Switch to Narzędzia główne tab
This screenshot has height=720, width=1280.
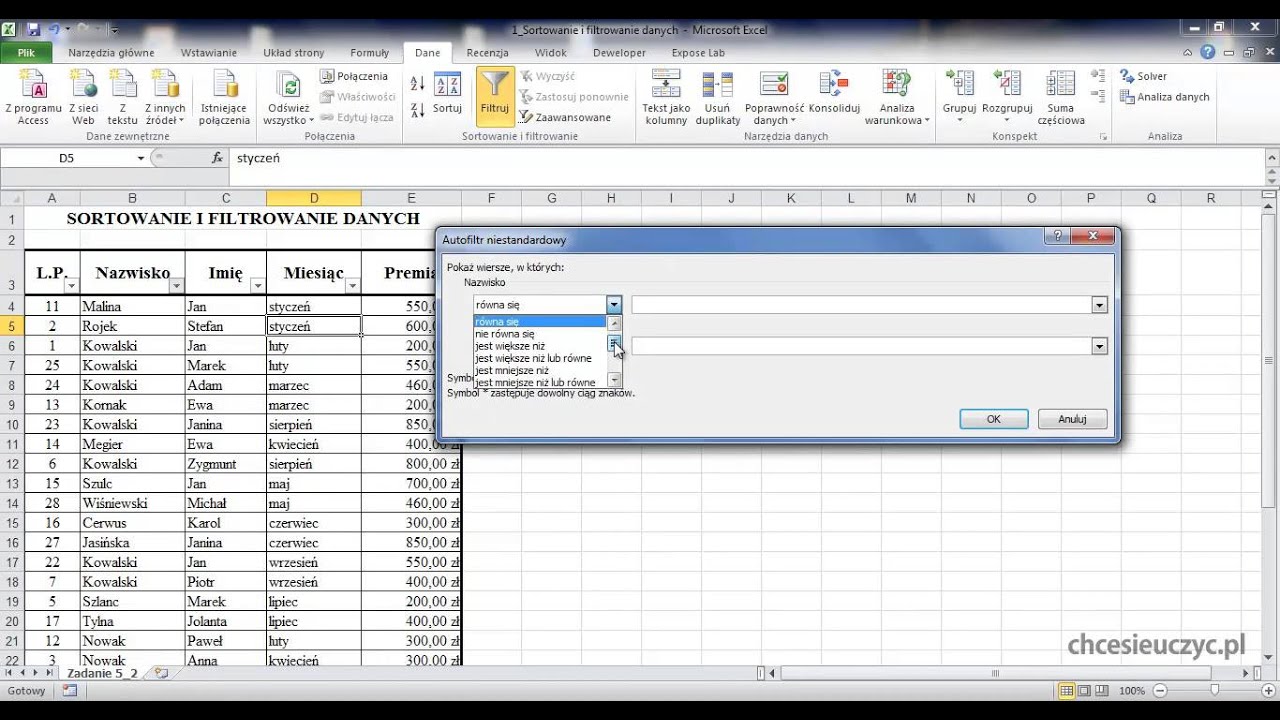click(111, 53)
